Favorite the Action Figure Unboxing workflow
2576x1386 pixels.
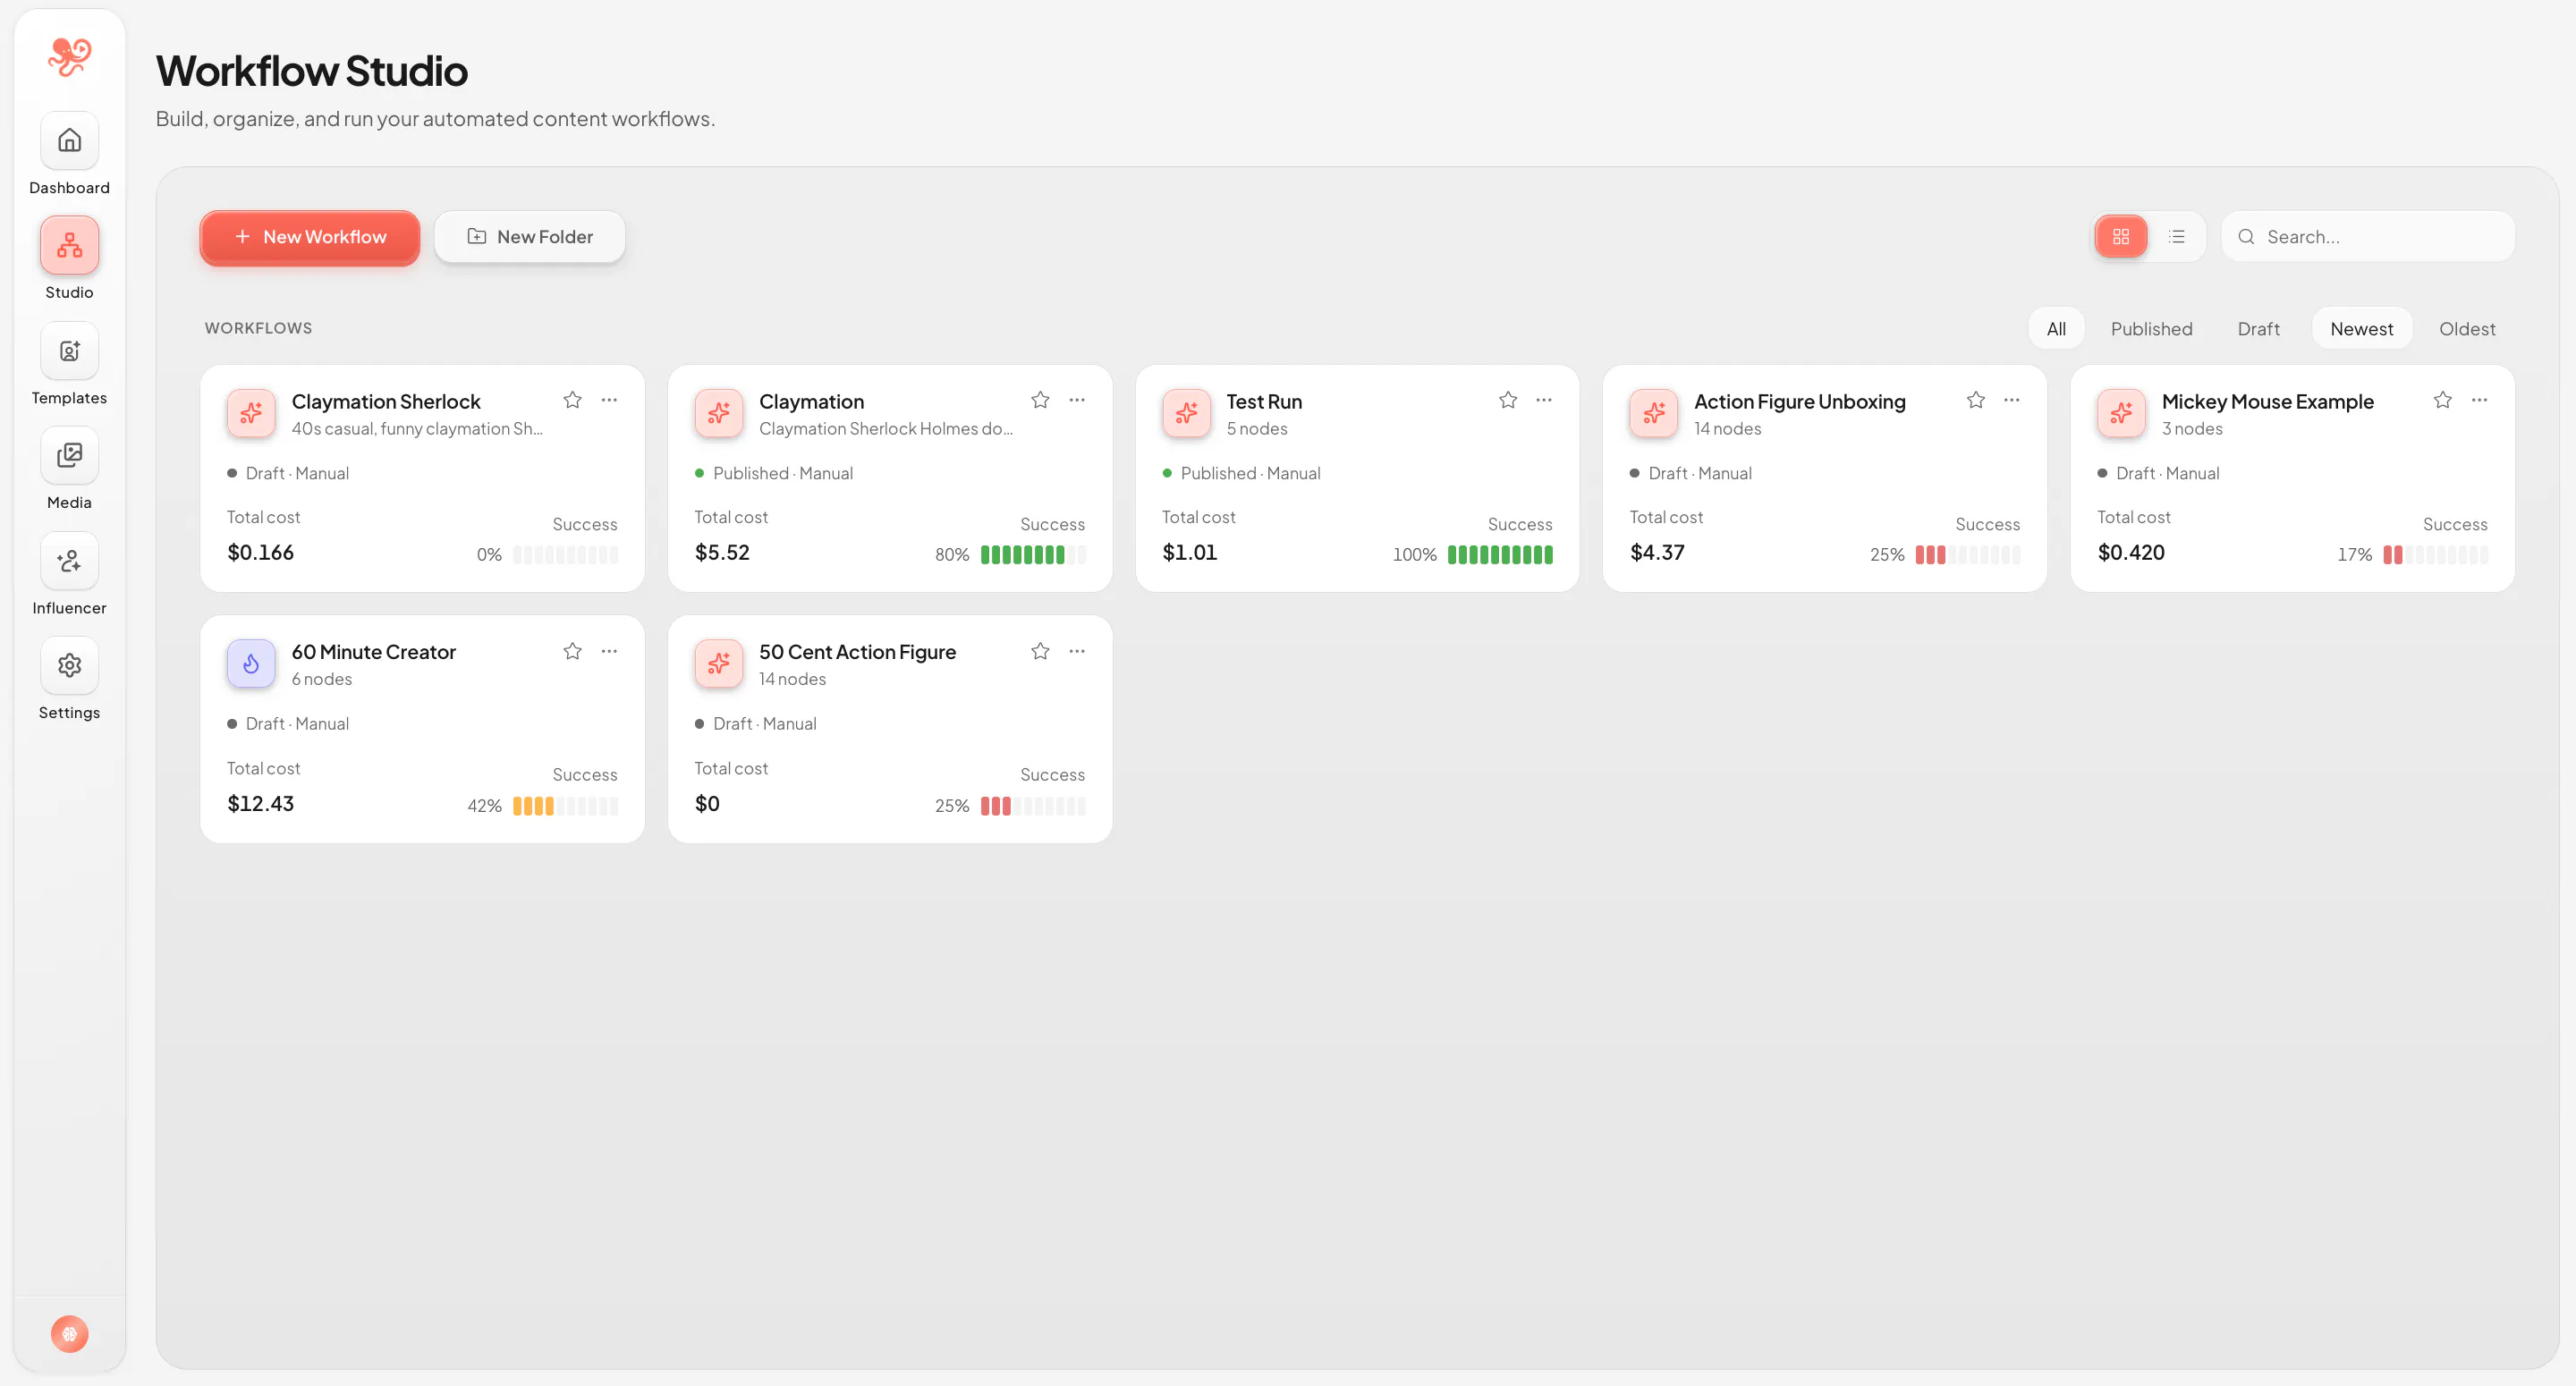(x=1976, y=400)
